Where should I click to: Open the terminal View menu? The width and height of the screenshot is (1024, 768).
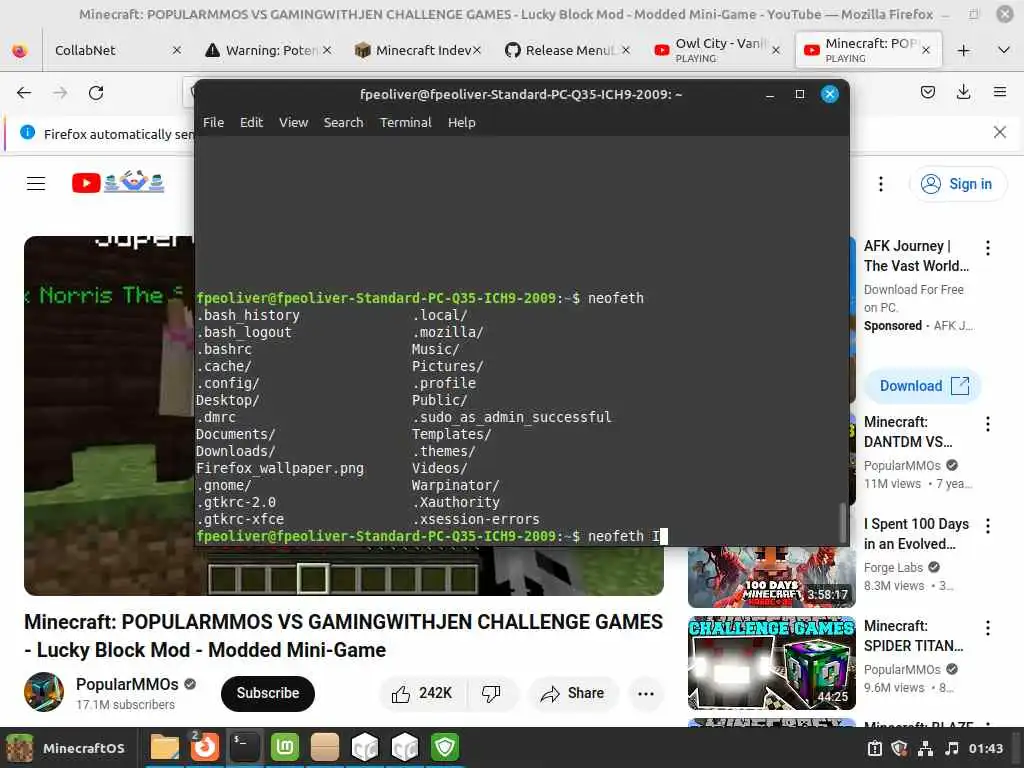click(293, 123)
